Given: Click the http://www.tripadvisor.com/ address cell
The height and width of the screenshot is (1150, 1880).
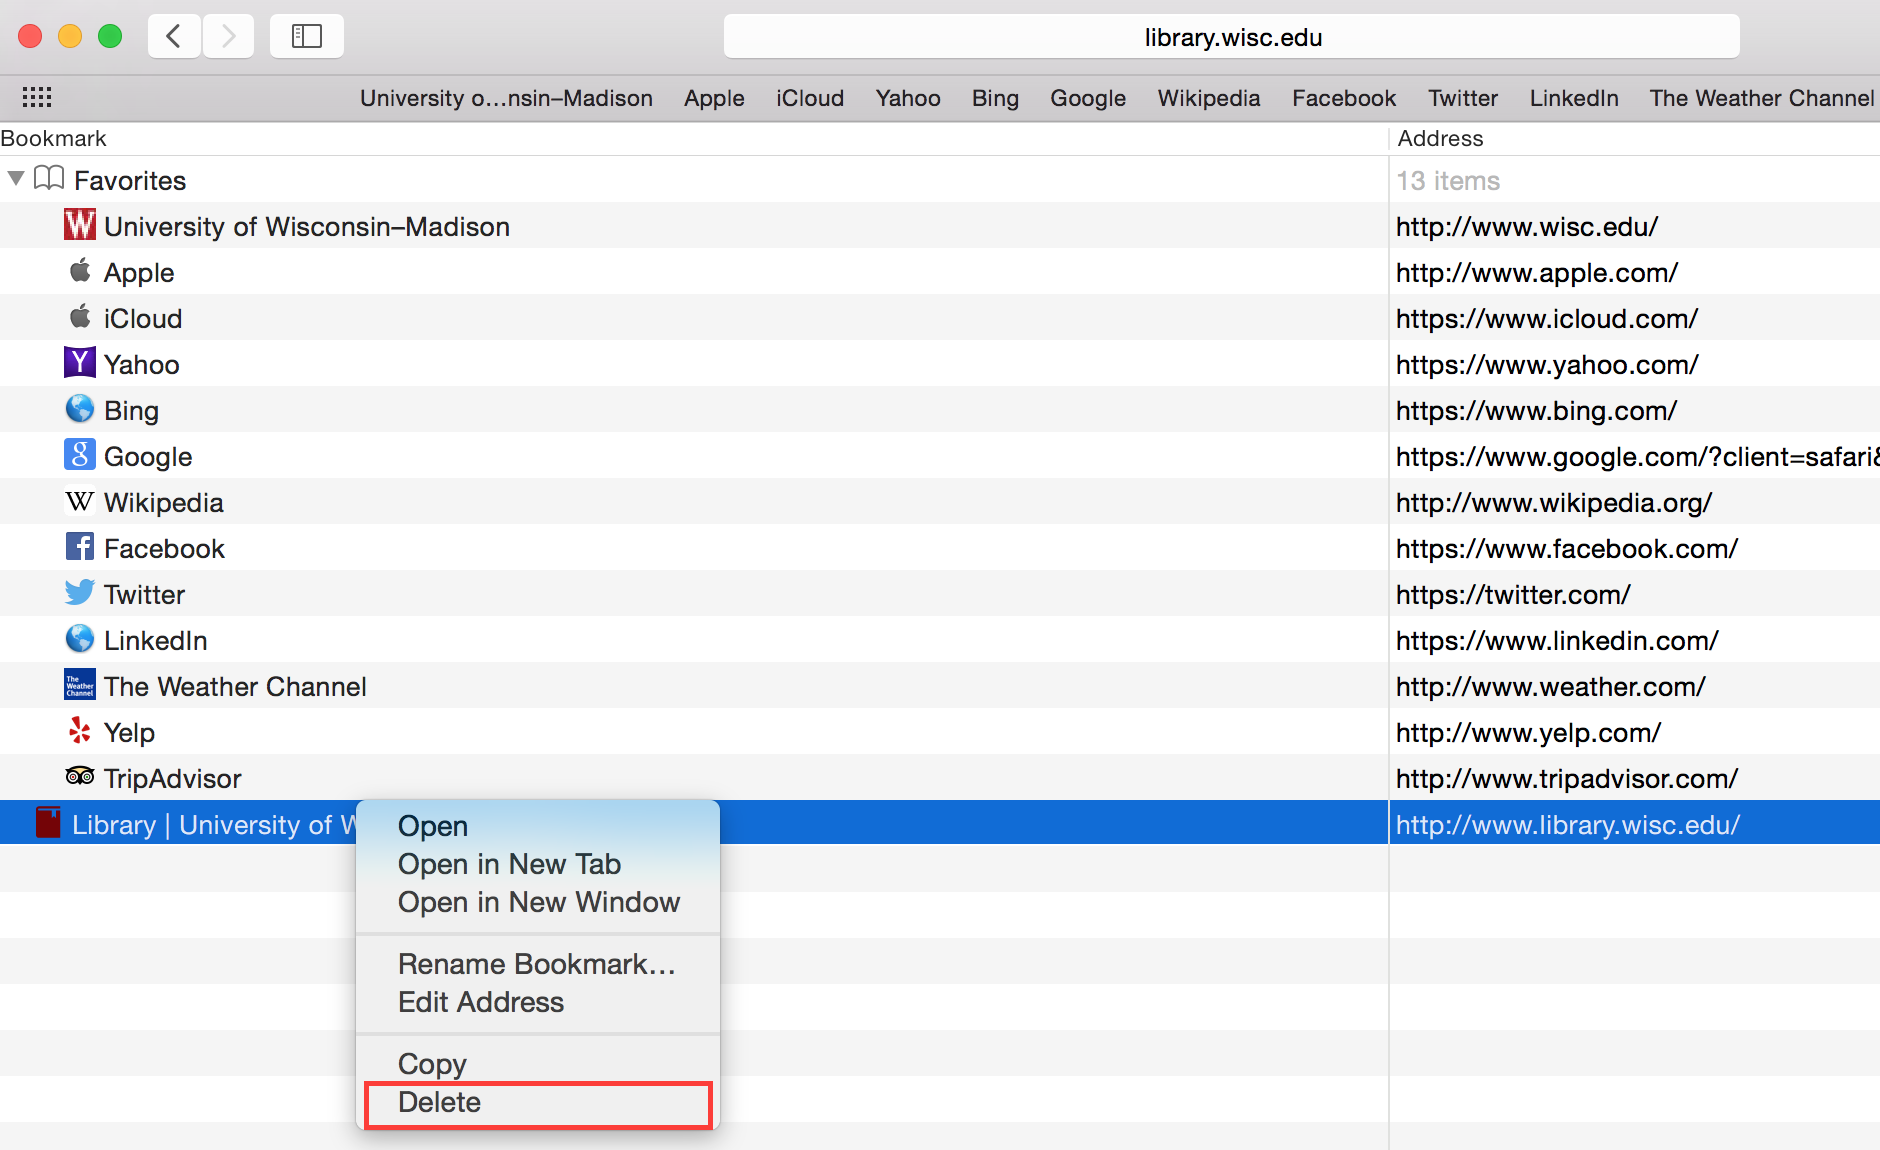Looking at the screenshot, I should click(x=1567, y=779).
